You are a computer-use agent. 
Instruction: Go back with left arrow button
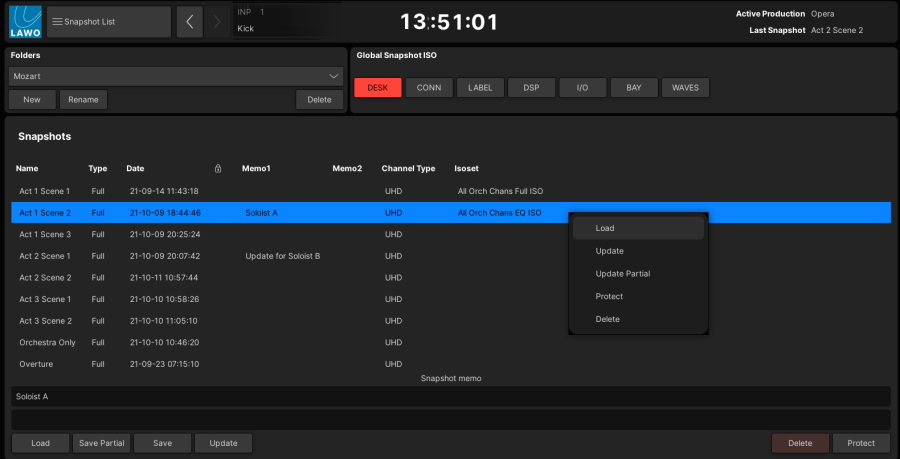(x=189, y=21)
